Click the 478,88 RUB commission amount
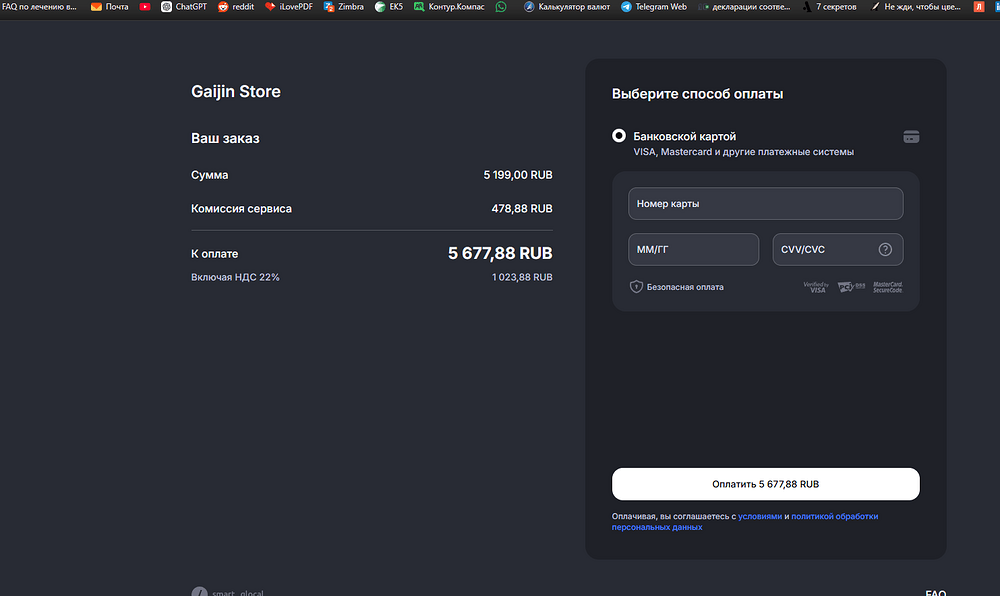Screen dimensions: 1000x596 pos(522,208)
